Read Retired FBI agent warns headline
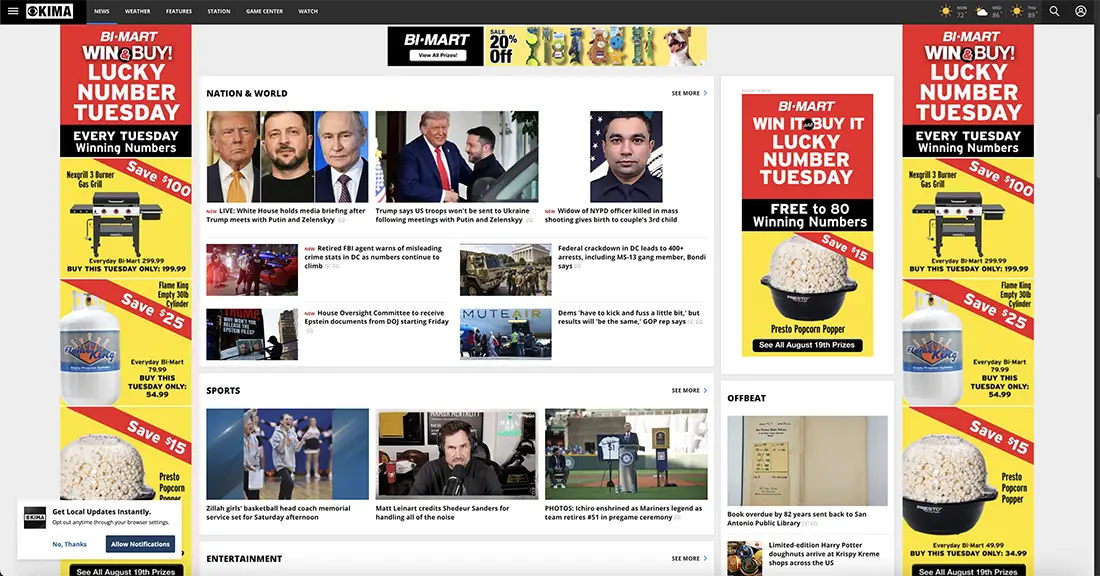1100x576 pixels. click(374, 257)
